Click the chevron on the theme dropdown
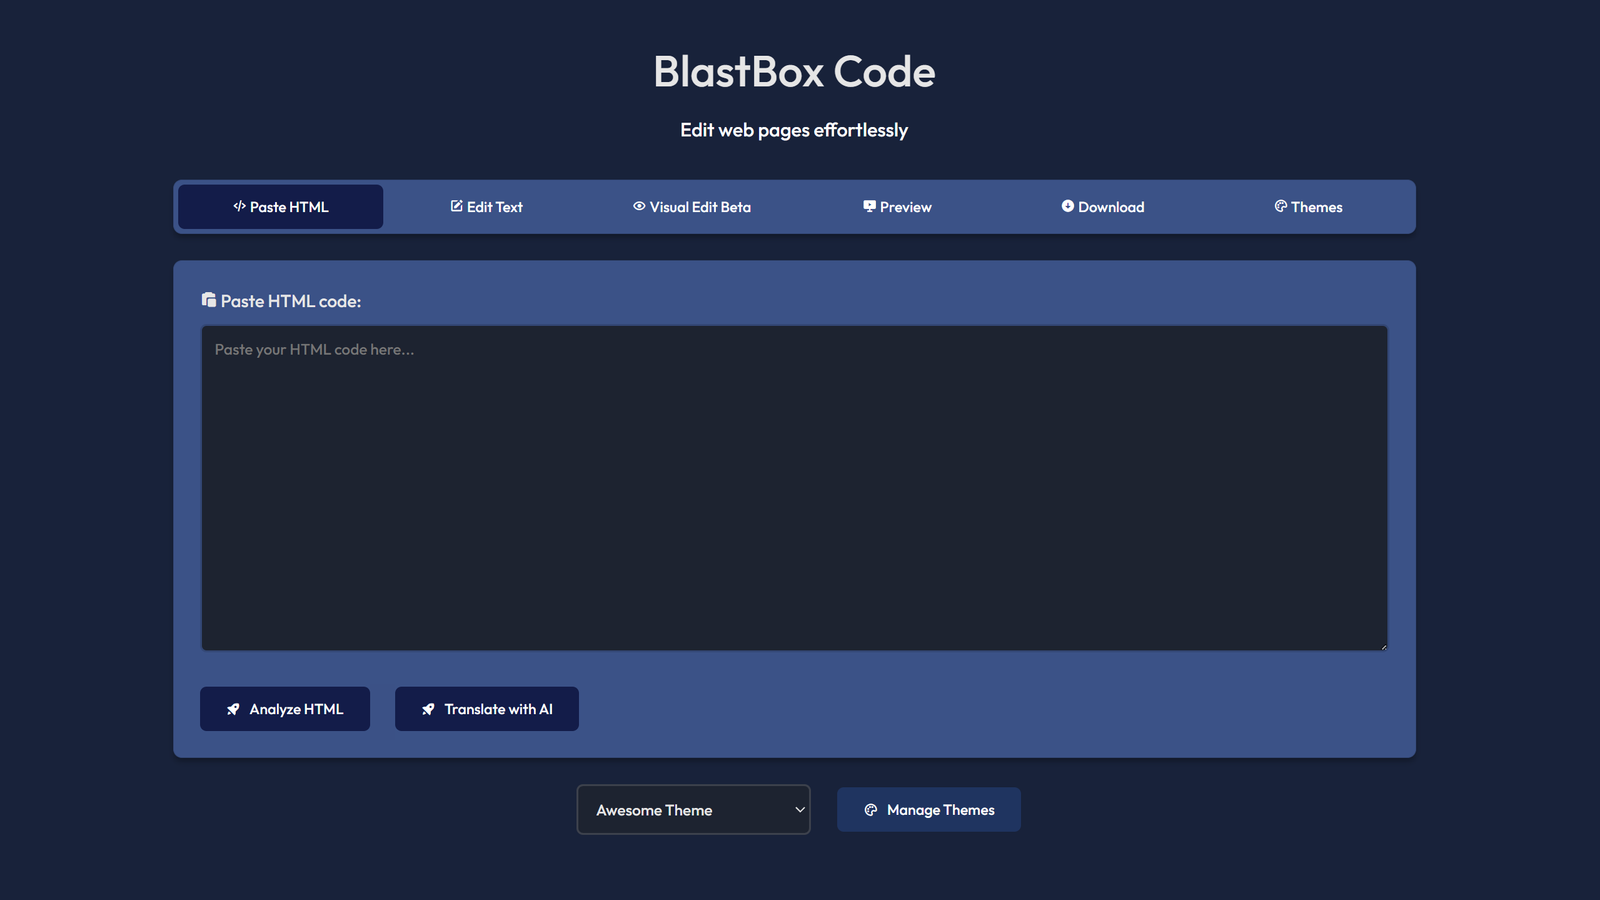 click(799, 809)
